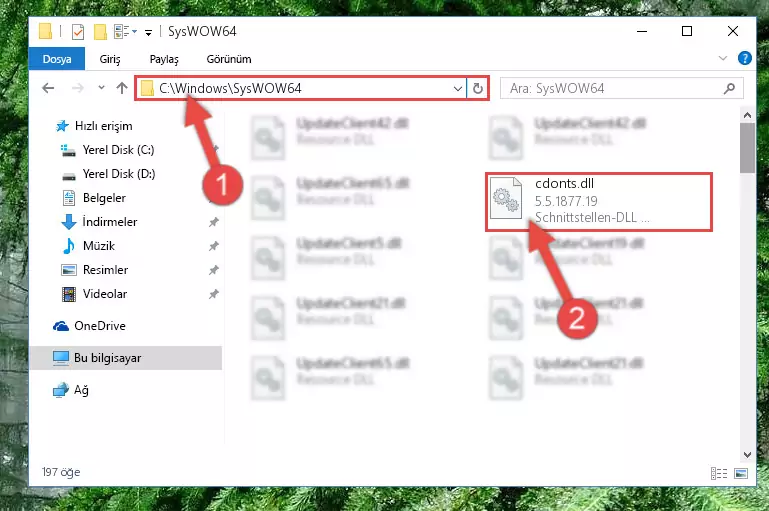Click the scrollbar up arrow
This screenshot has width=769, height=511.
747,115
